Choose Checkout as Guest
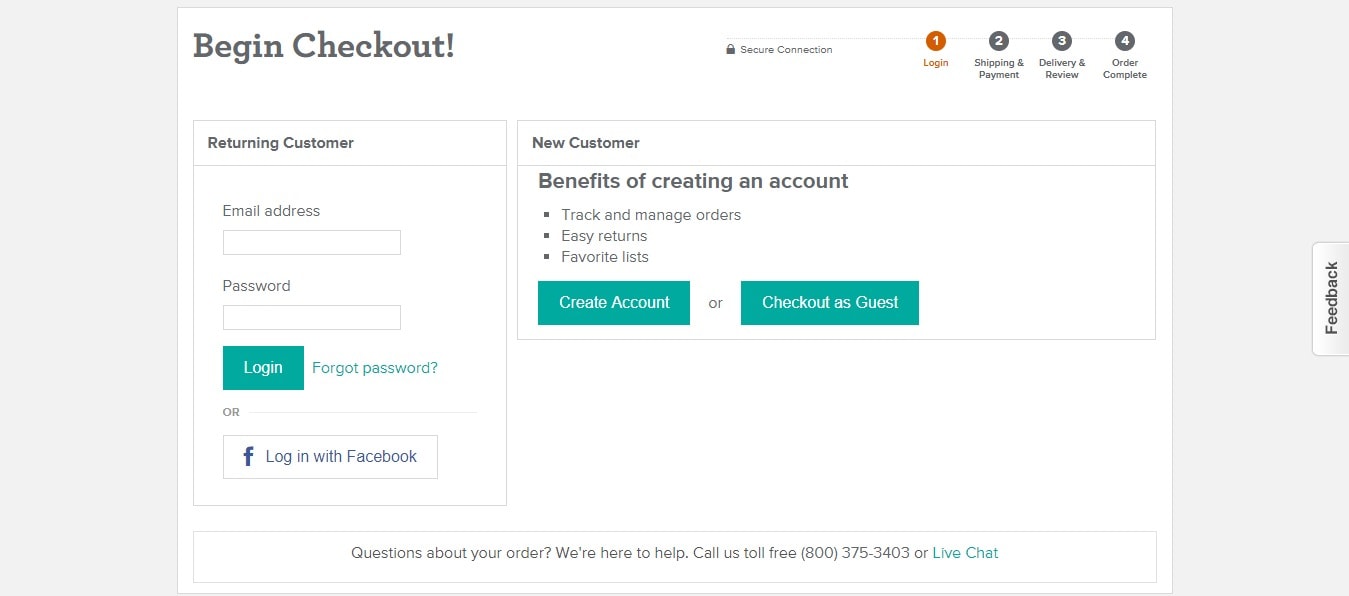Viewport: 1349px width, 596px height. pyautogui.click(x=830, y=303)
